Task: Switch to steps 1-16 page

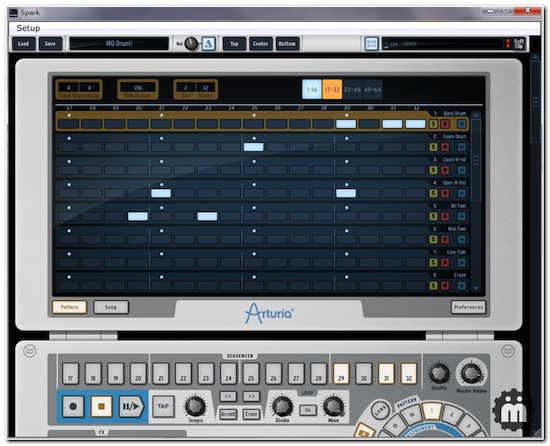Action: tap(312, 89)
